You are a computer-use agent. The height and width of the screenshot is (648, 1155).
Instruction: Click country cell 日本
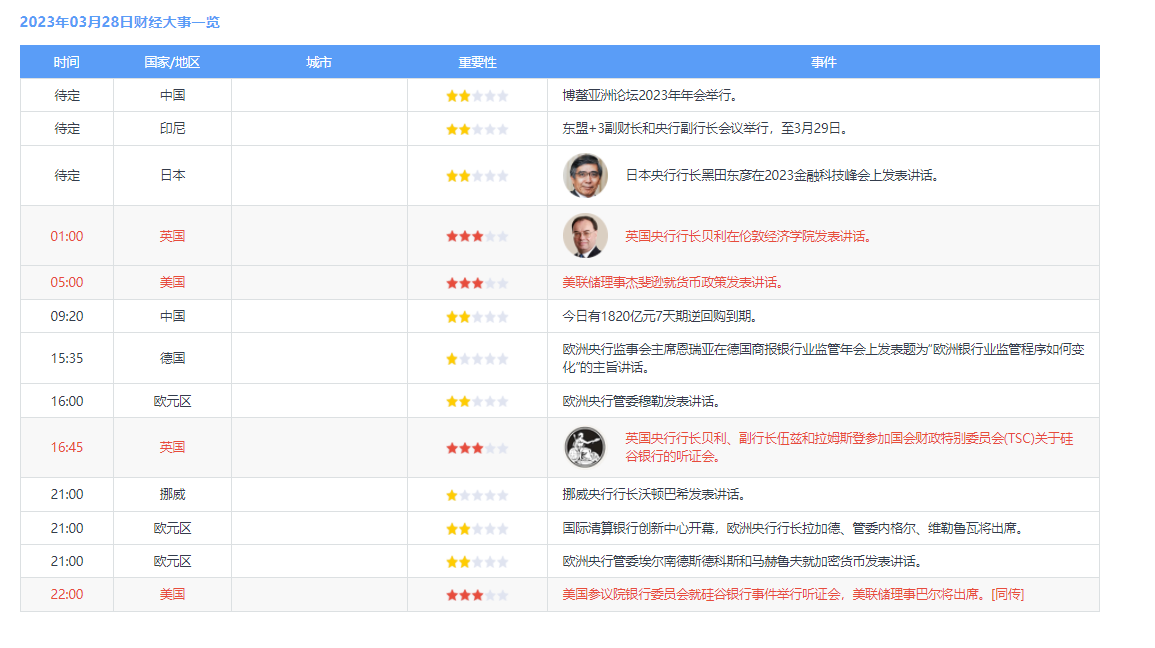pos(172,175)
